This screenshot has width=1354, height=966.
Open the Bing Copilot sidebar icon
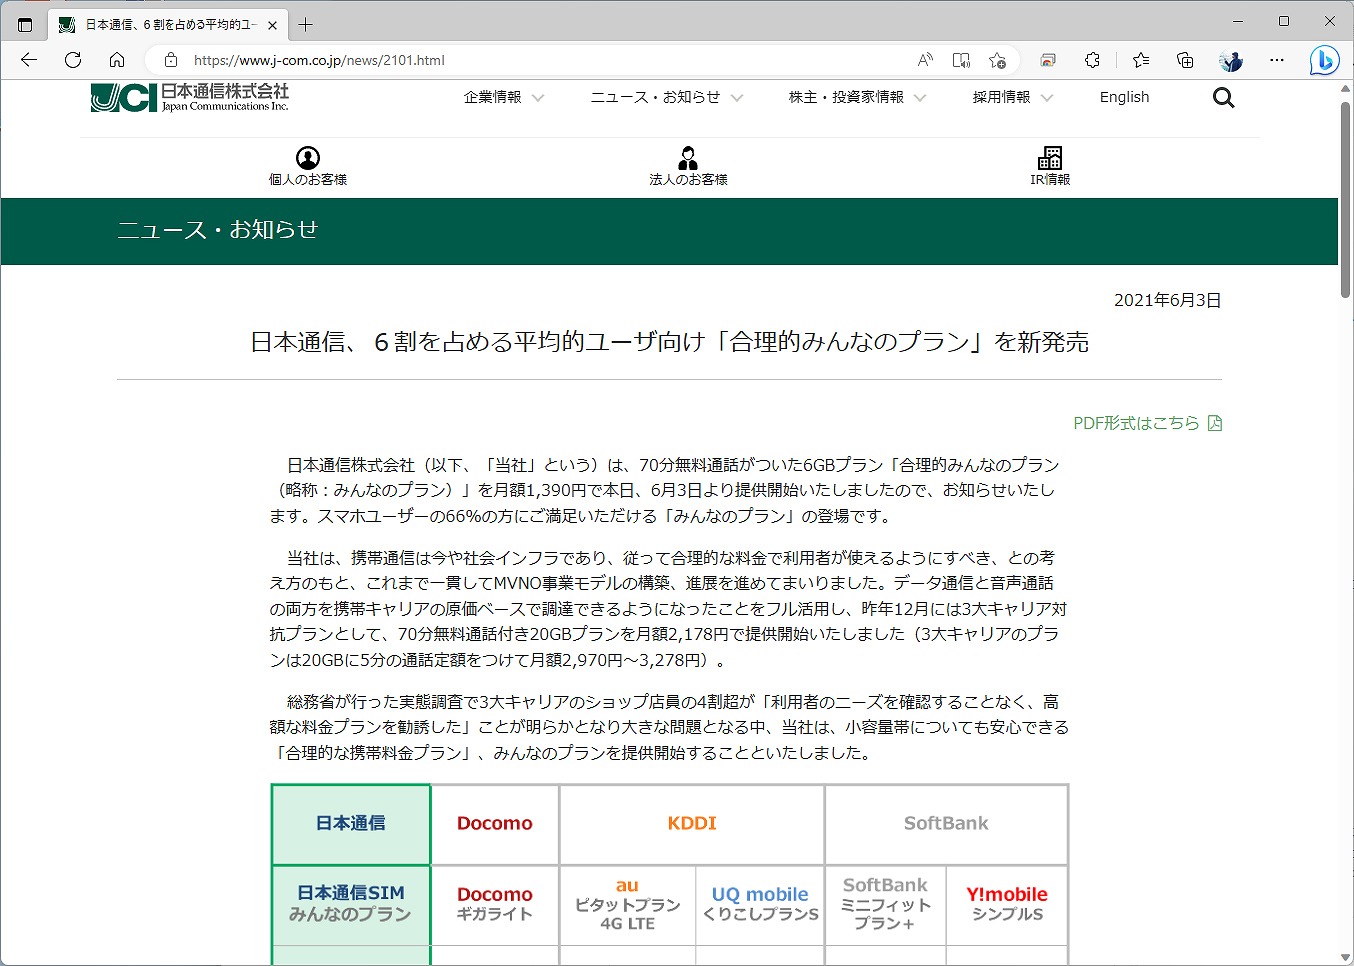point(1325,60)
